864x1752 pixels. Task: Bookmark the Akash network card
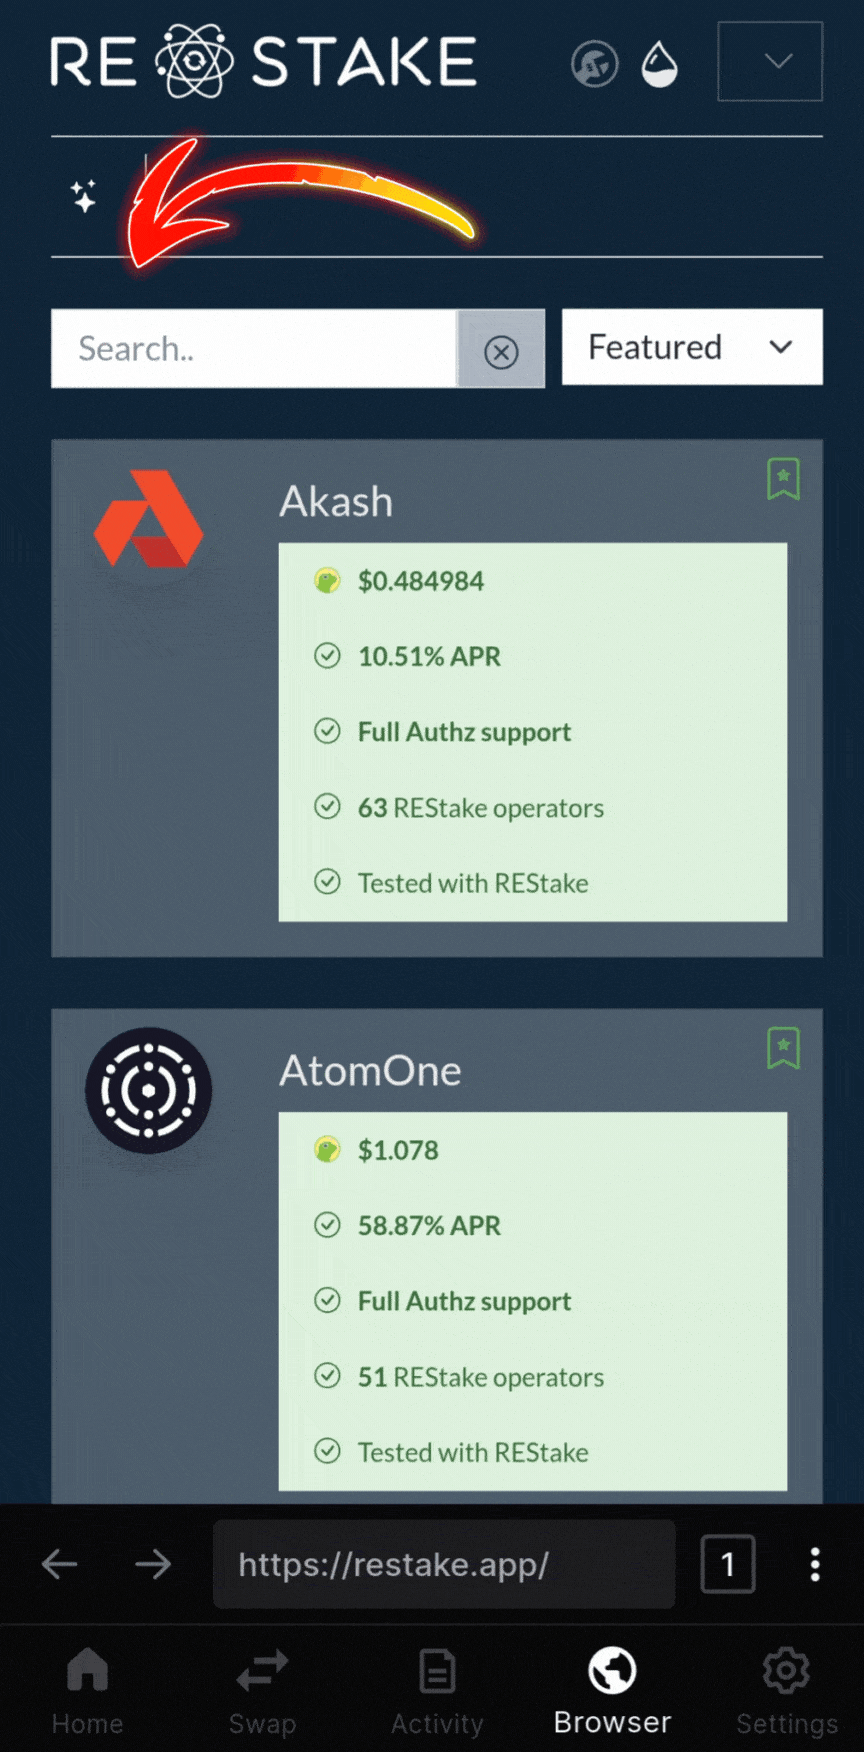pos(783,479)
